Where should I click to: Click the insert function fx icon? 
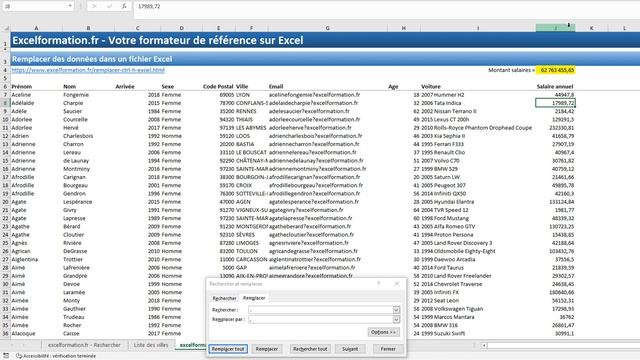pyautogui.click(x=124, y=6)
